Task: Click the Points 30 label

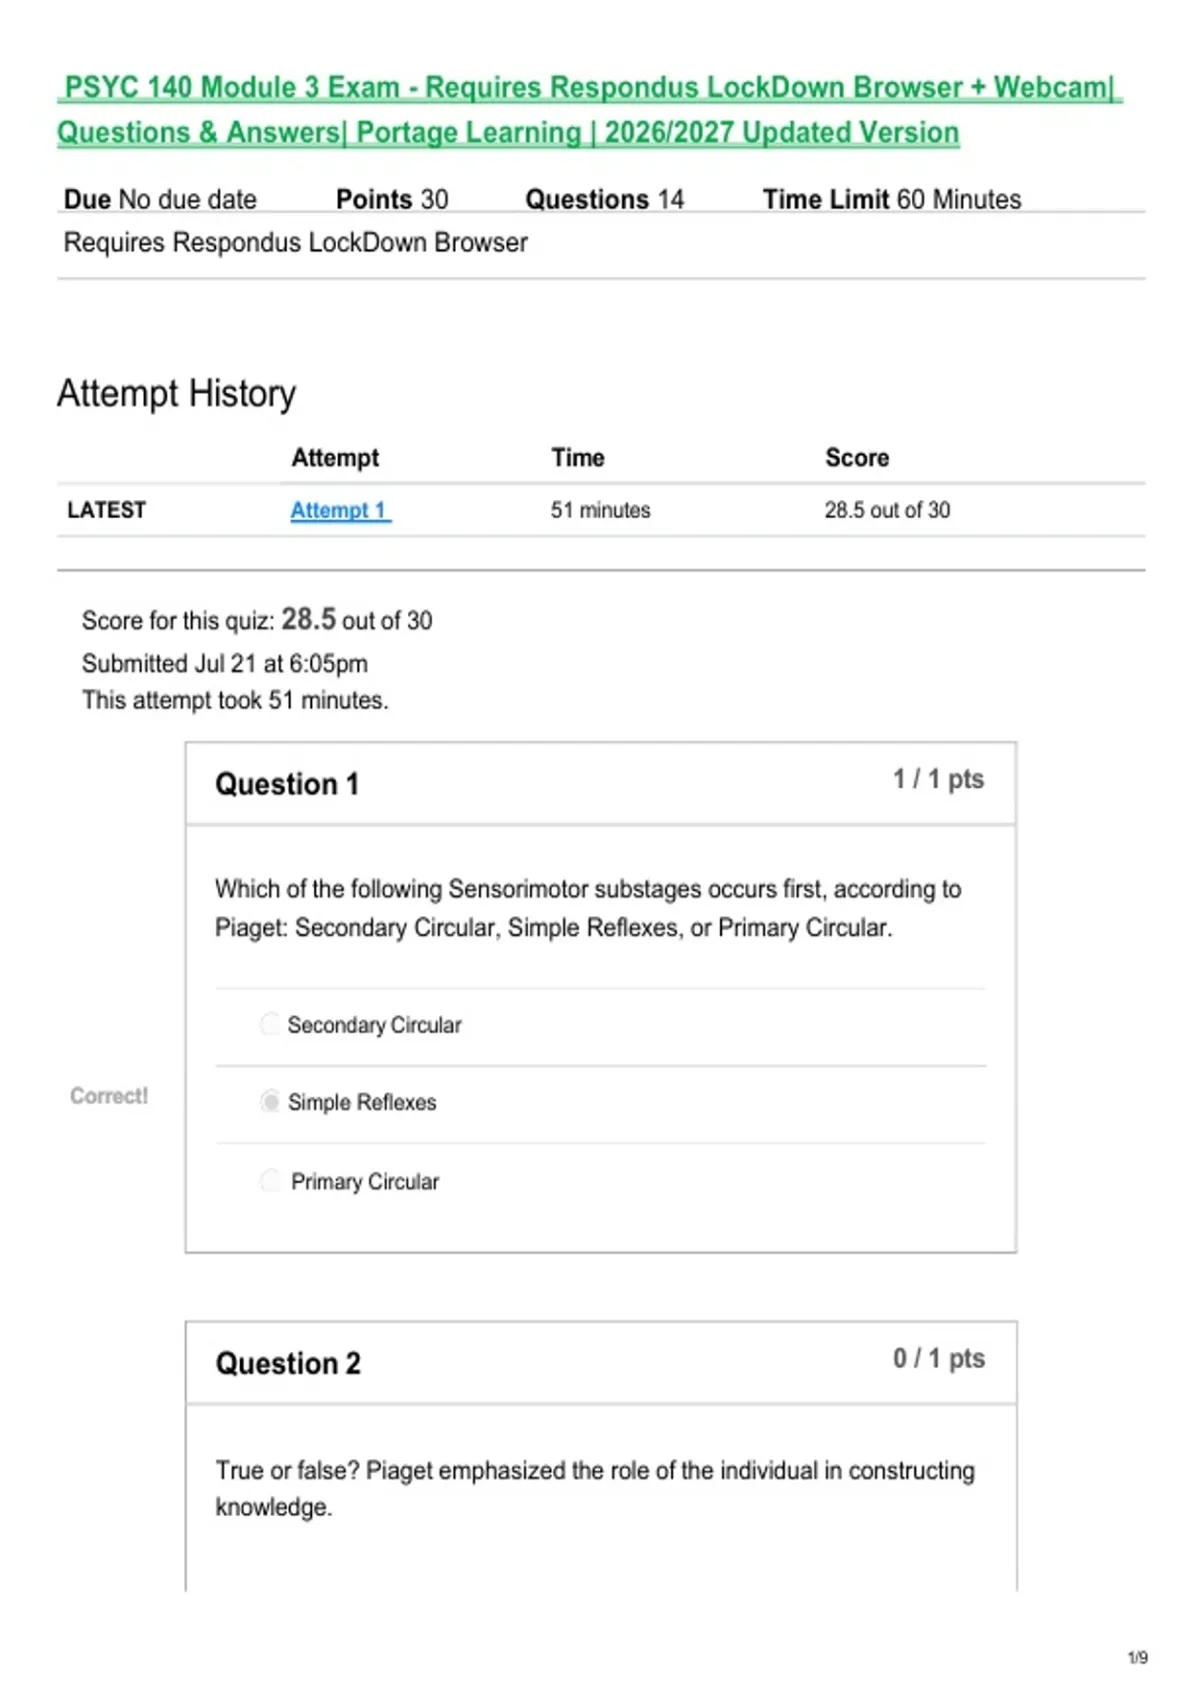Action: (392, 199)
